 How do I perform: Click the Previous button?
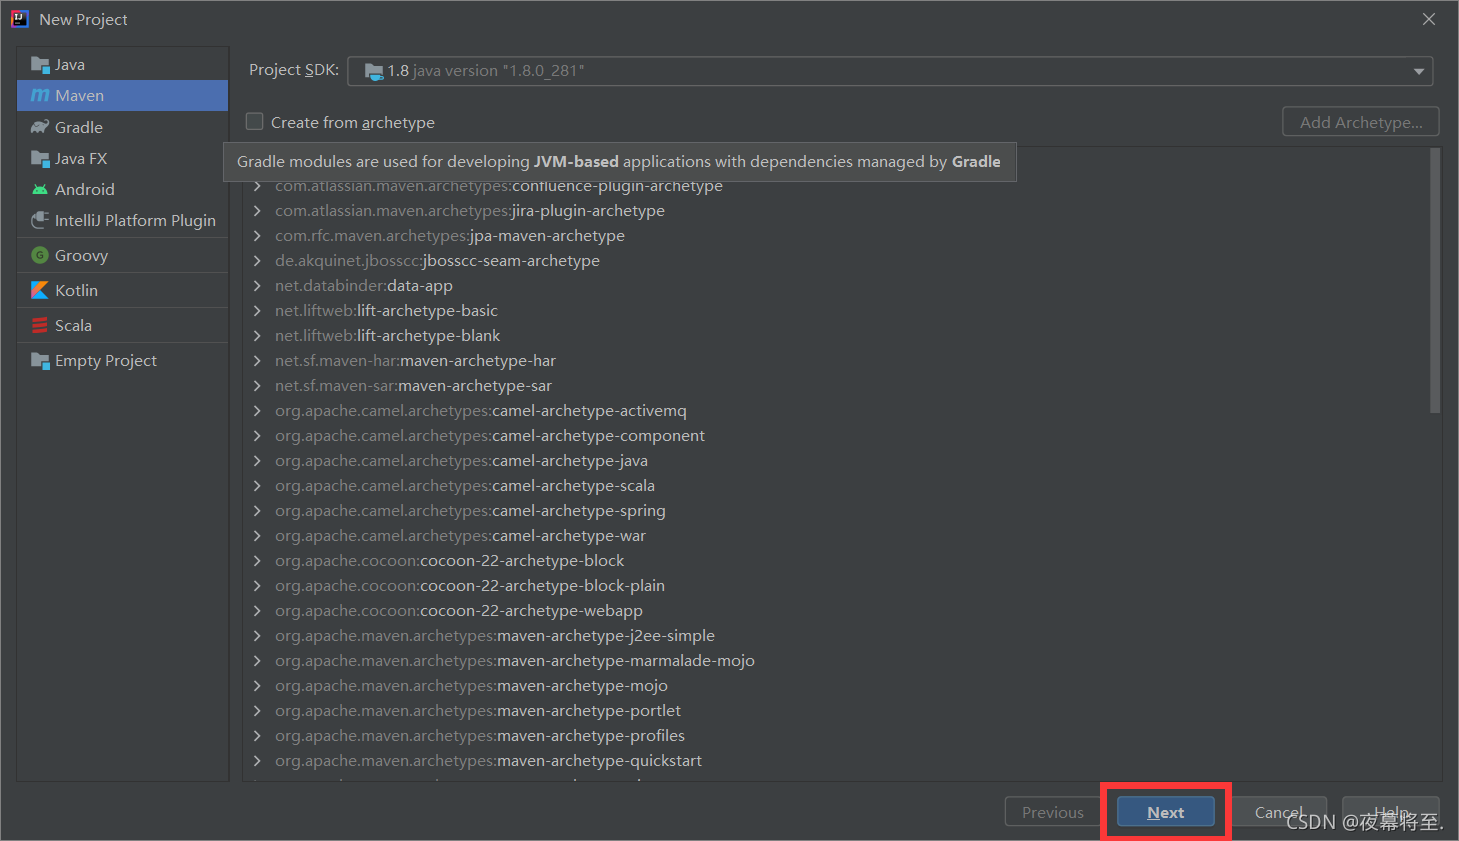(x=1053, y=812)
